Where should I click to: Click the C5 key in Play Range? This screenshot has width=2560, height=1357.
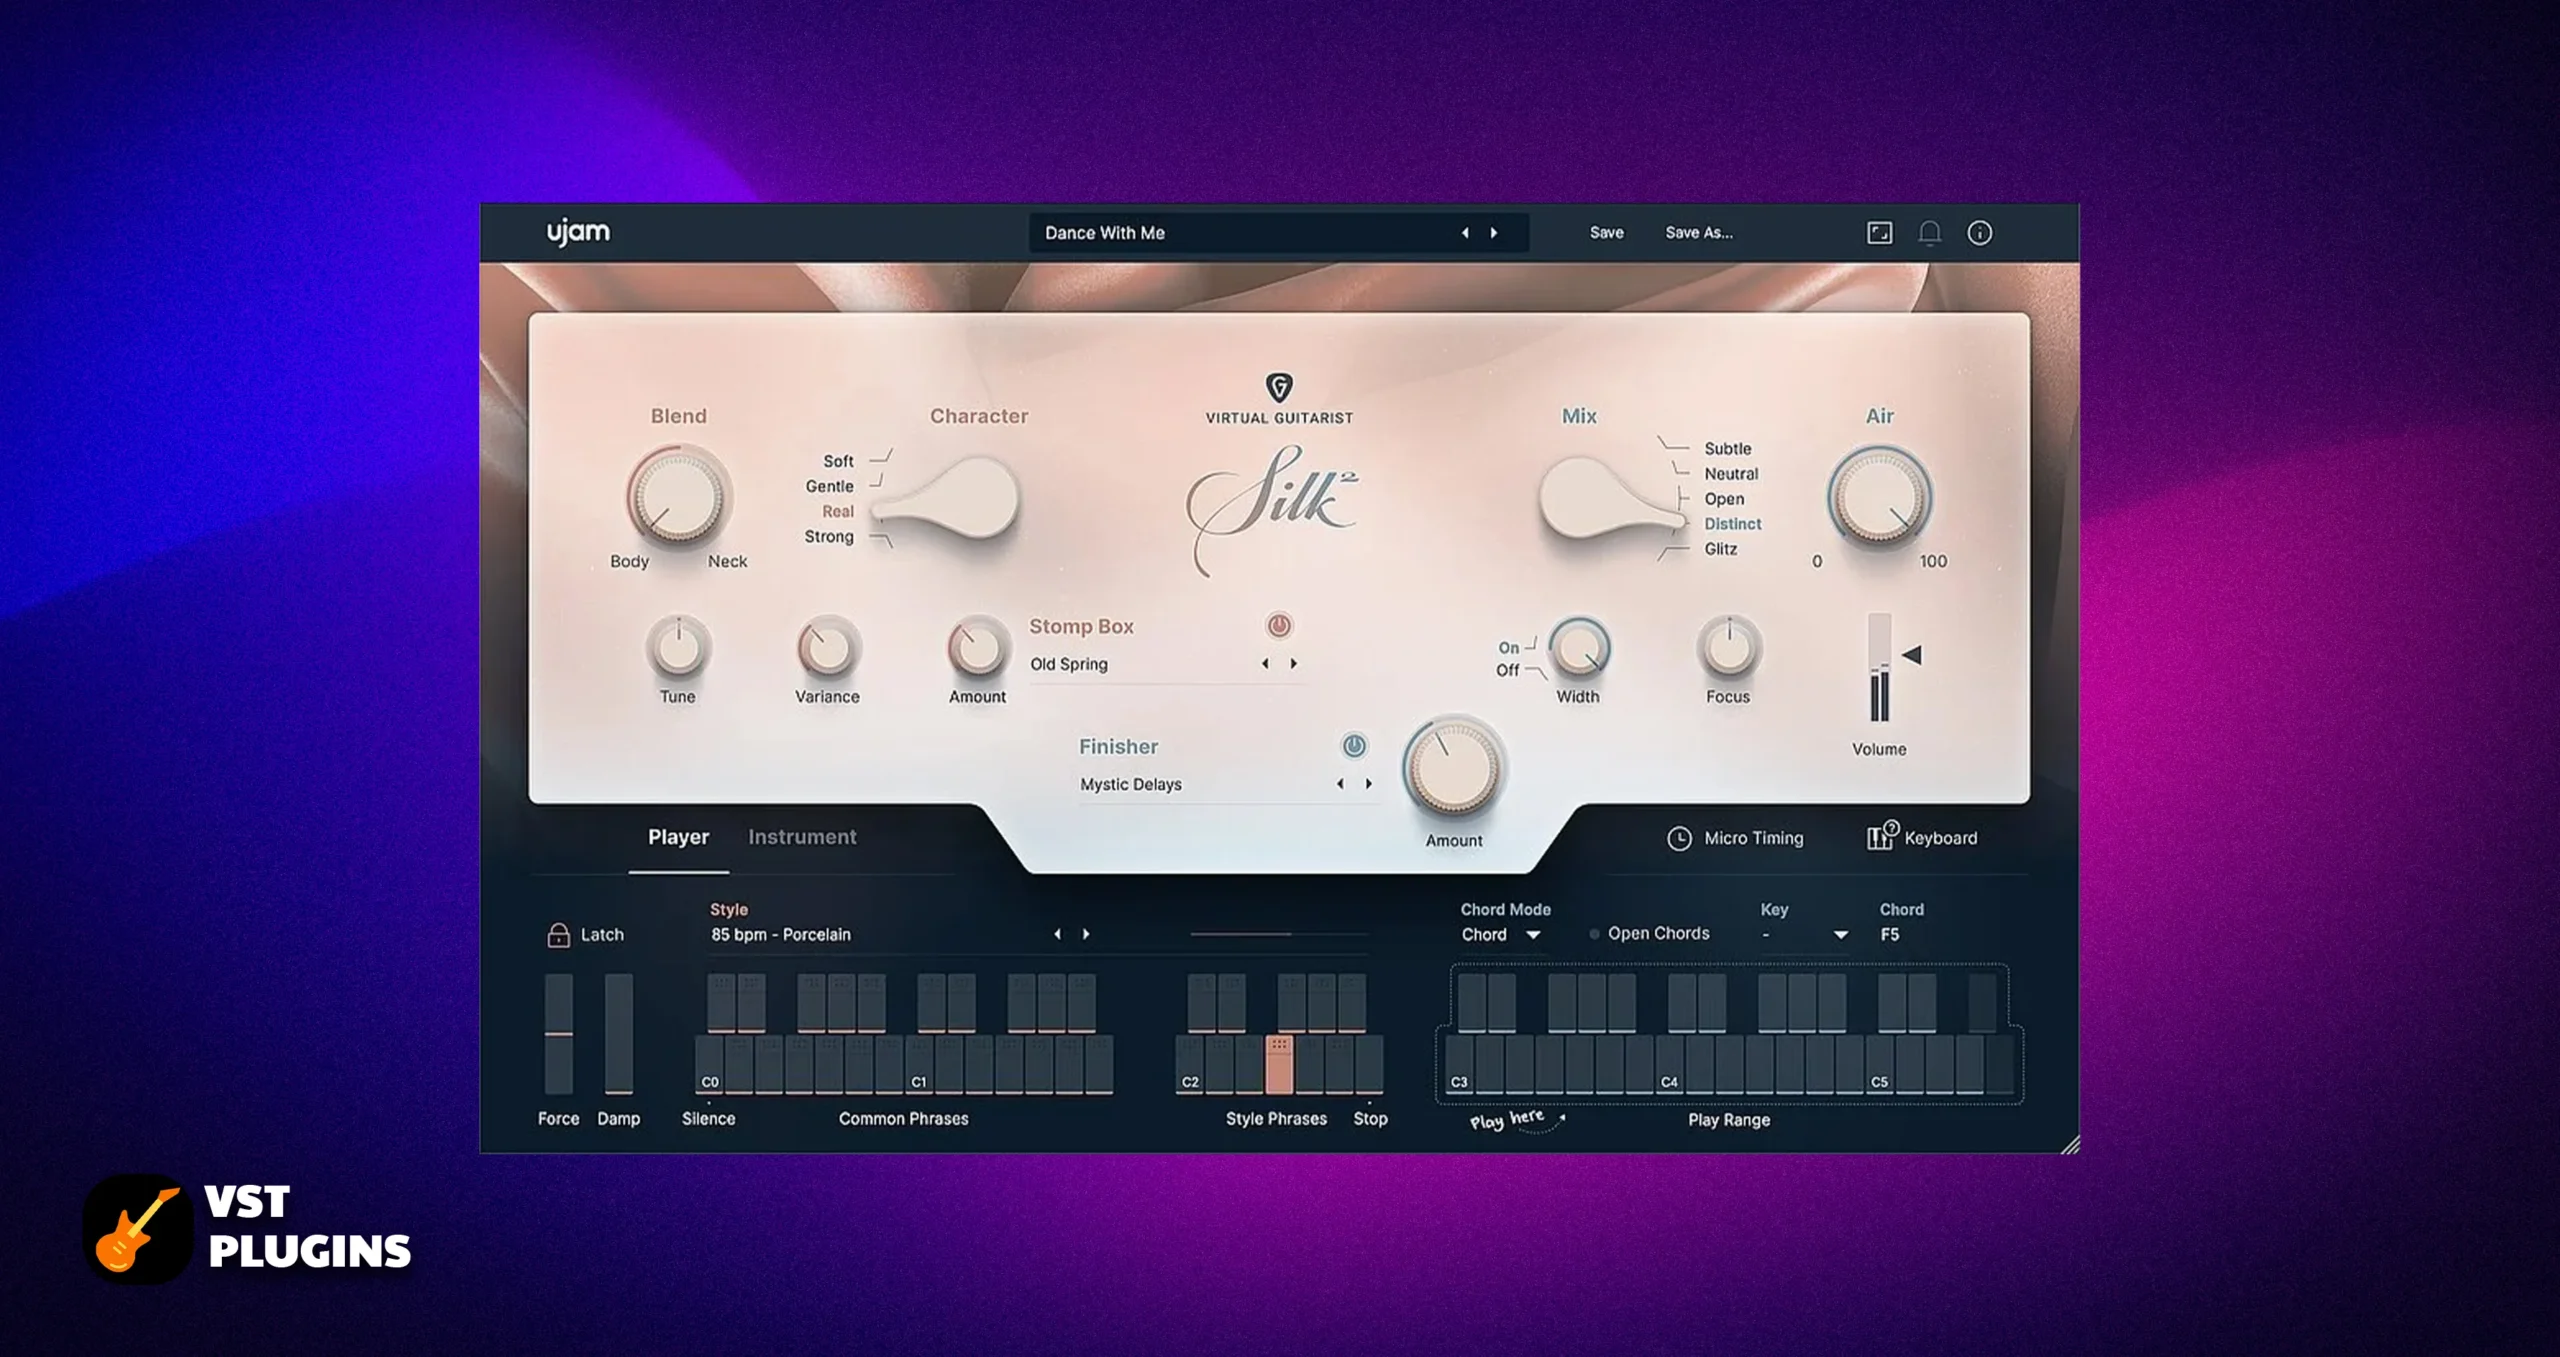1879,1066
